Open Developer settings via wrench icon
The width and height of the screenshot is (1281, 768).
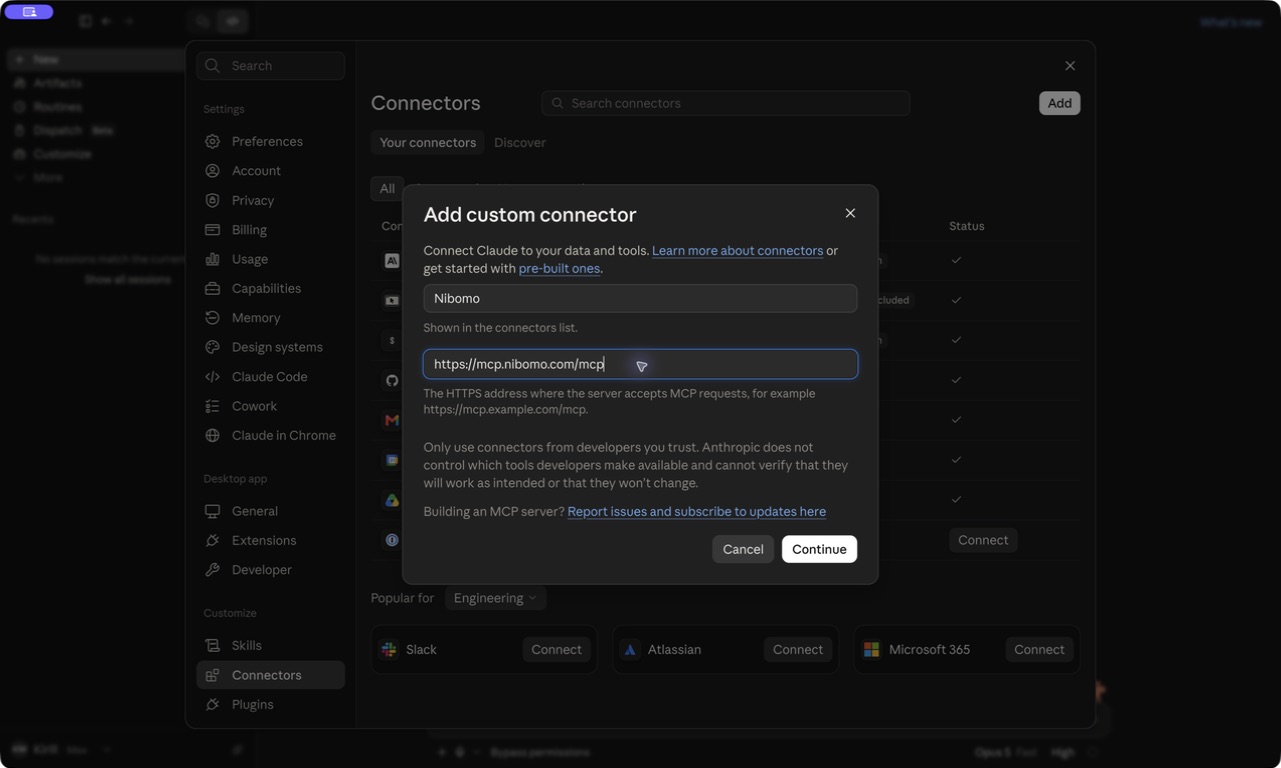pyautogui.click(x=212, y=570)
